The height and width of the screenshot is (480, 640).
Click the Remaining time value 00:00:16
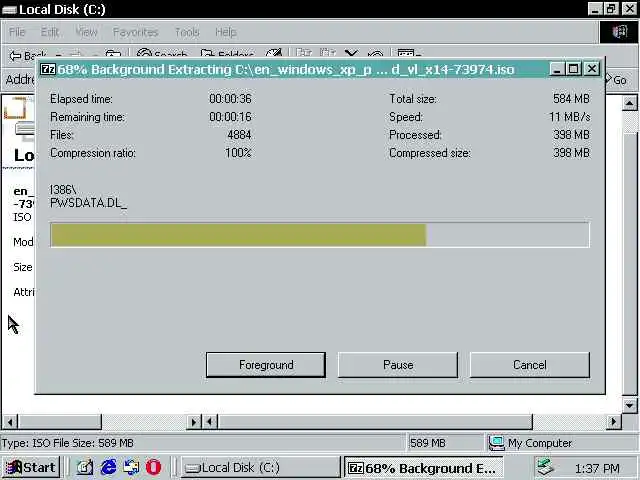tap(230, 117)
